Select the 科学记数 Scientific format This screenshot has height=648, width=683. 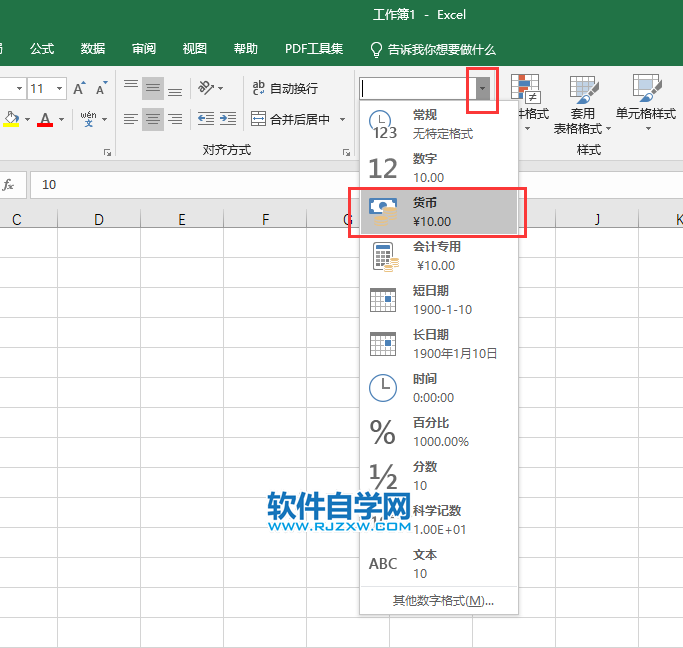439,520
